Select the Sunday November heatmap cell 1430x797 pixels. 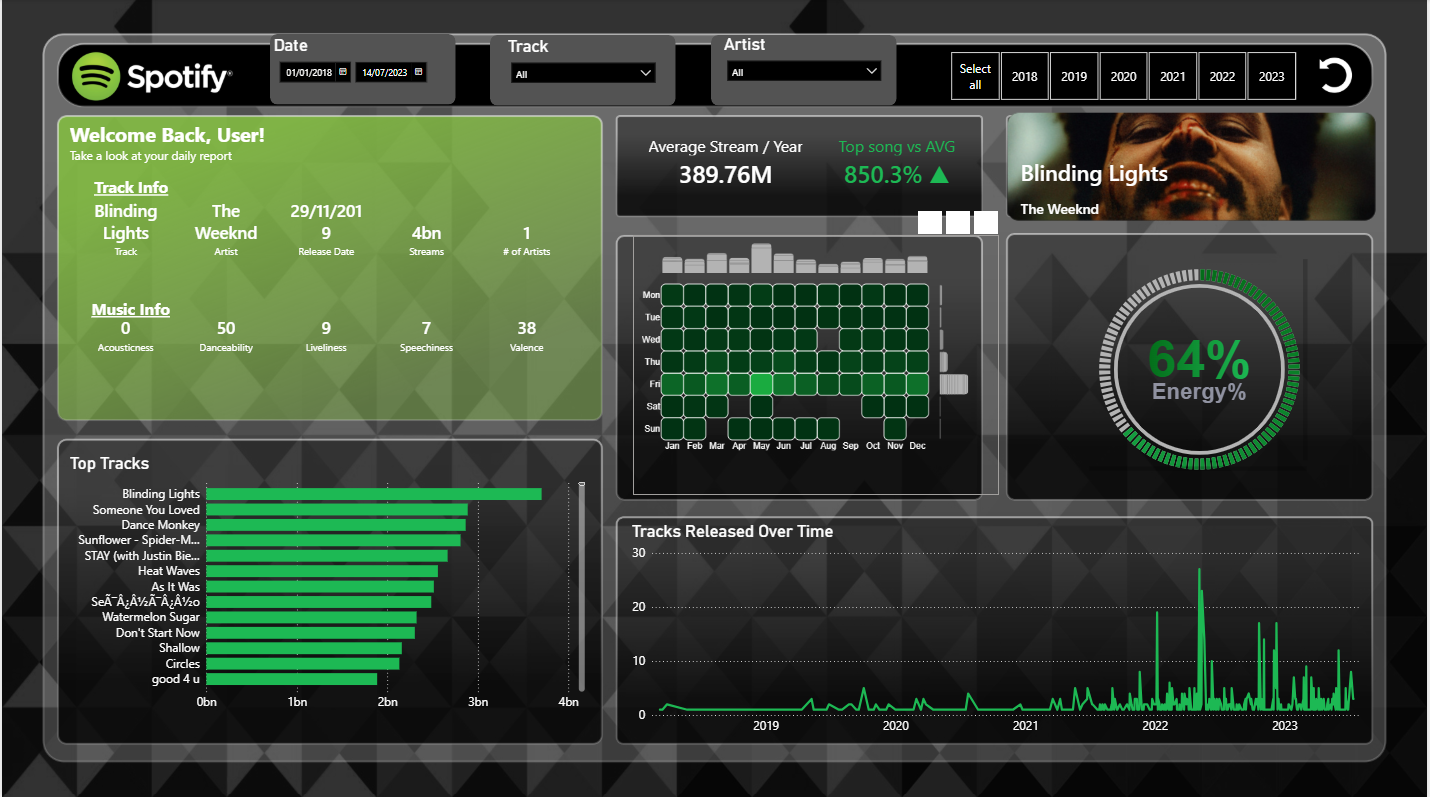click(895, 429)
